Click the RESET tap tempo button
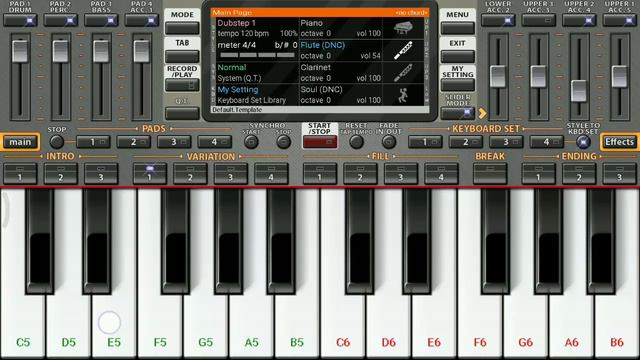 pyautogui.click(x=356, y=142)
